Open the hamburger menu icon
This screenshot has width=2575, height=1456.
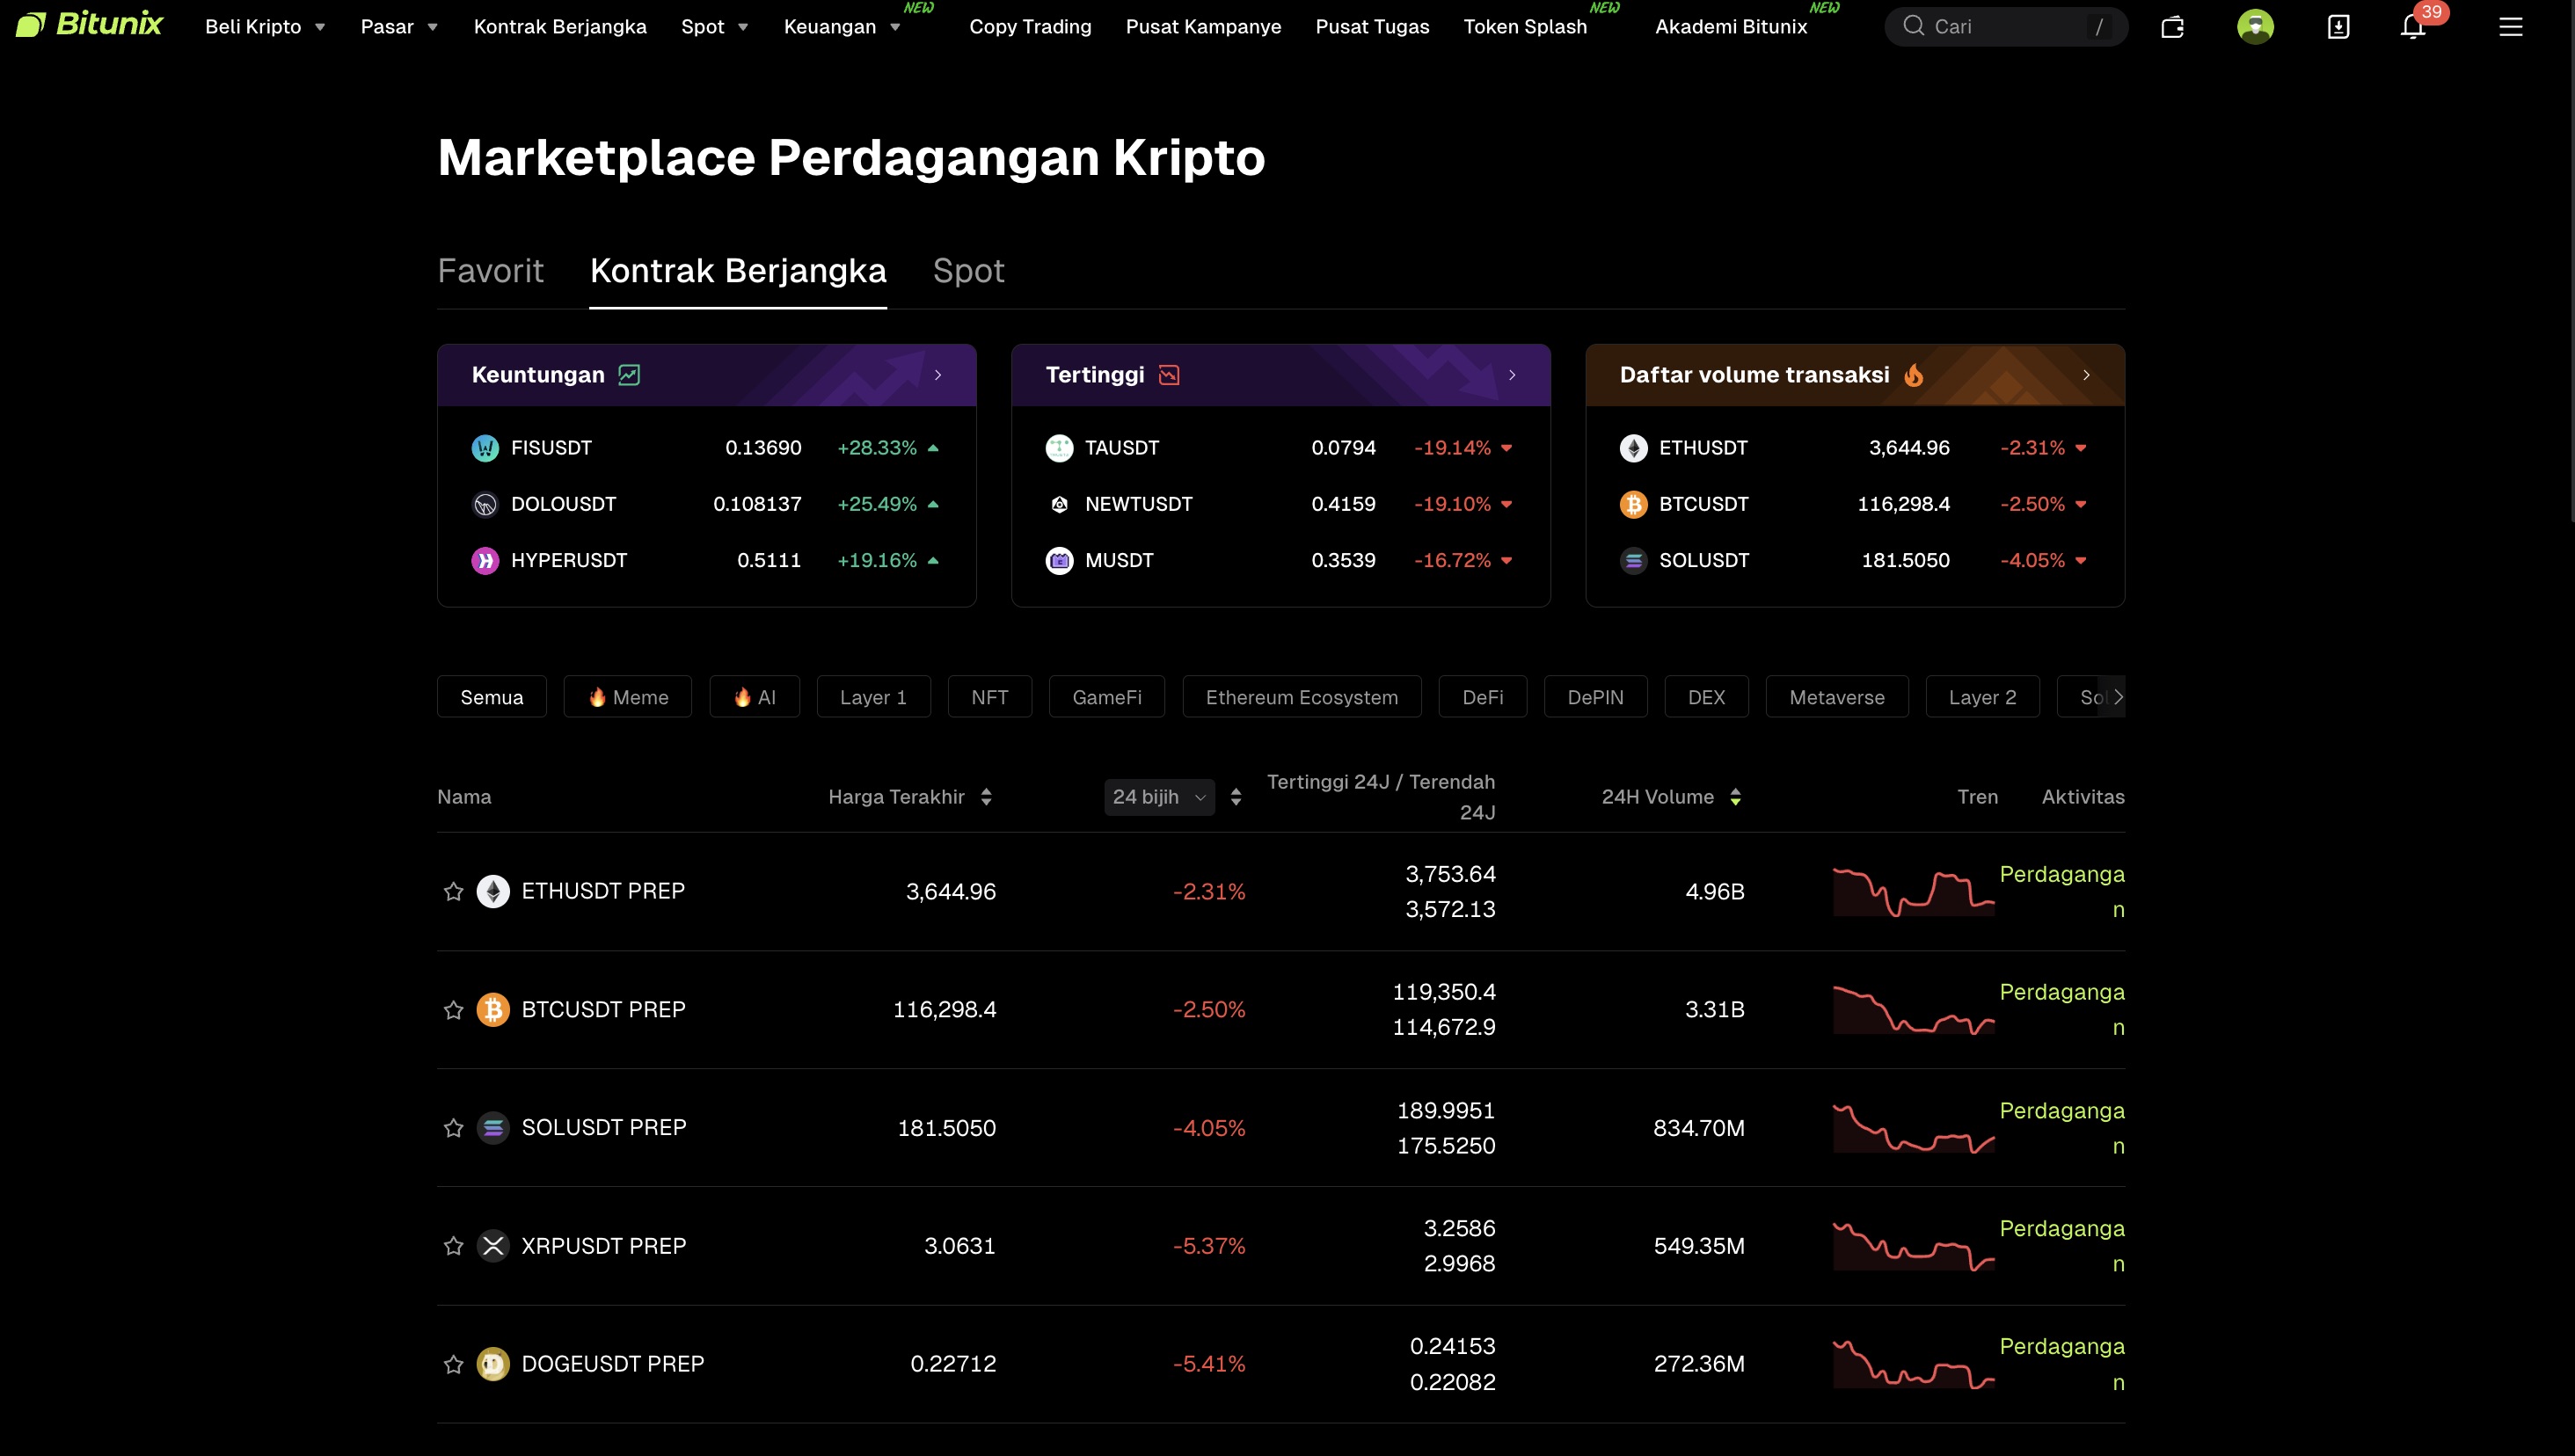click(2511, 27)
